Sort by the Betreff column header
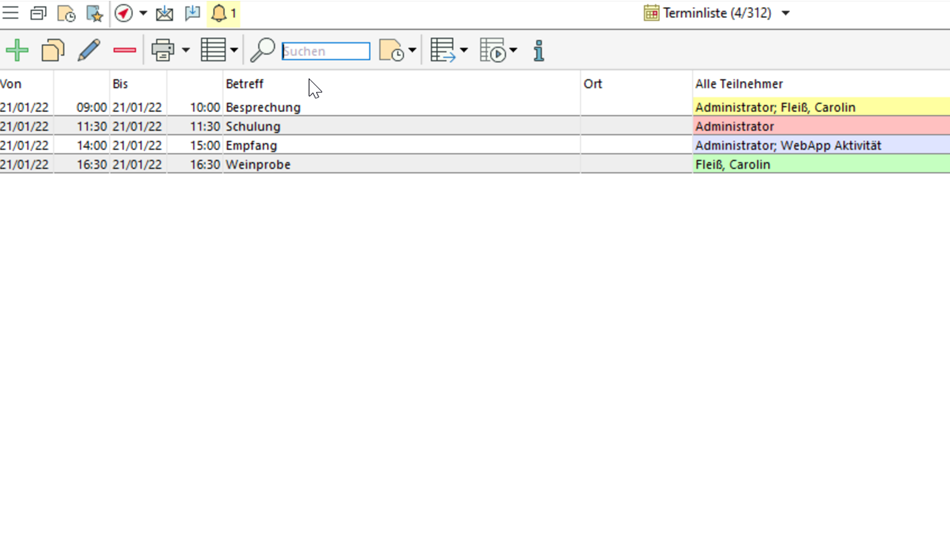The width and height of the screenshot is (950, 538). pos(245,84)
